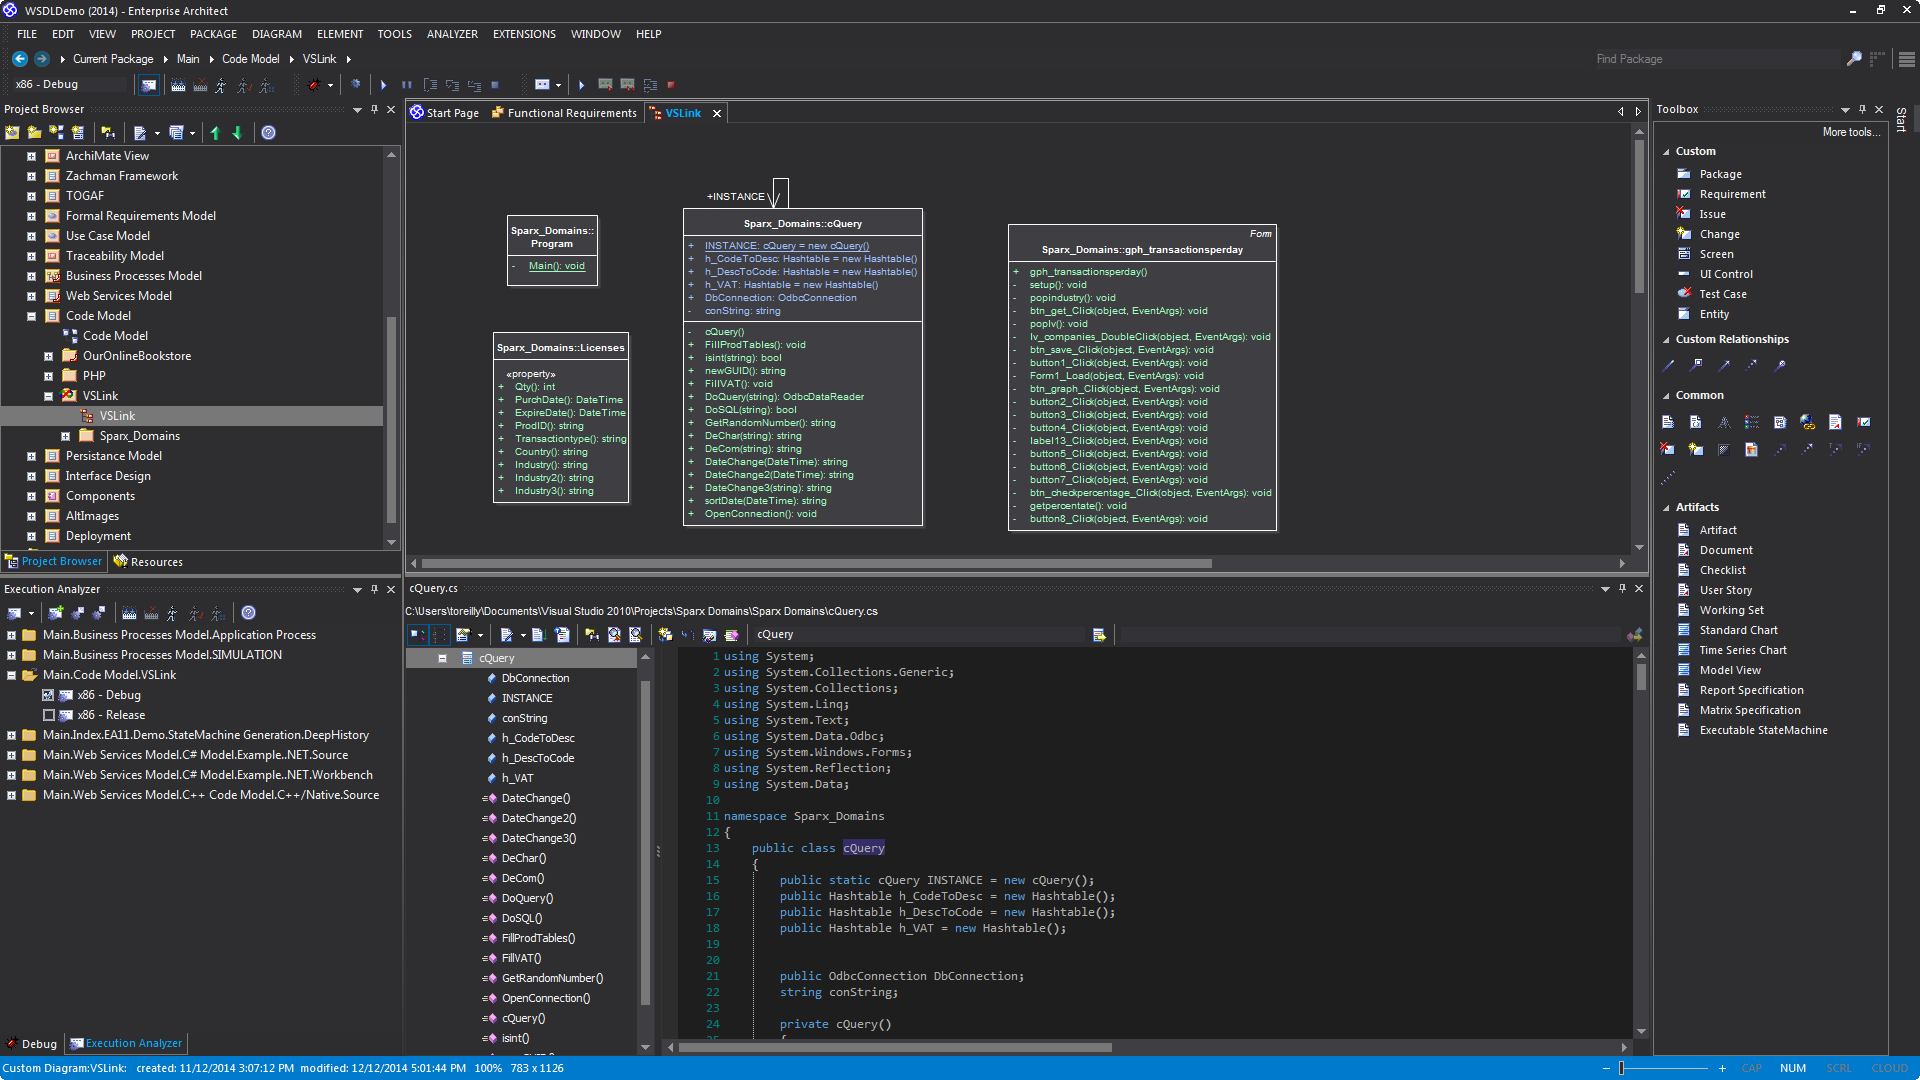Collapse the Custom toolbox section

1666,152
